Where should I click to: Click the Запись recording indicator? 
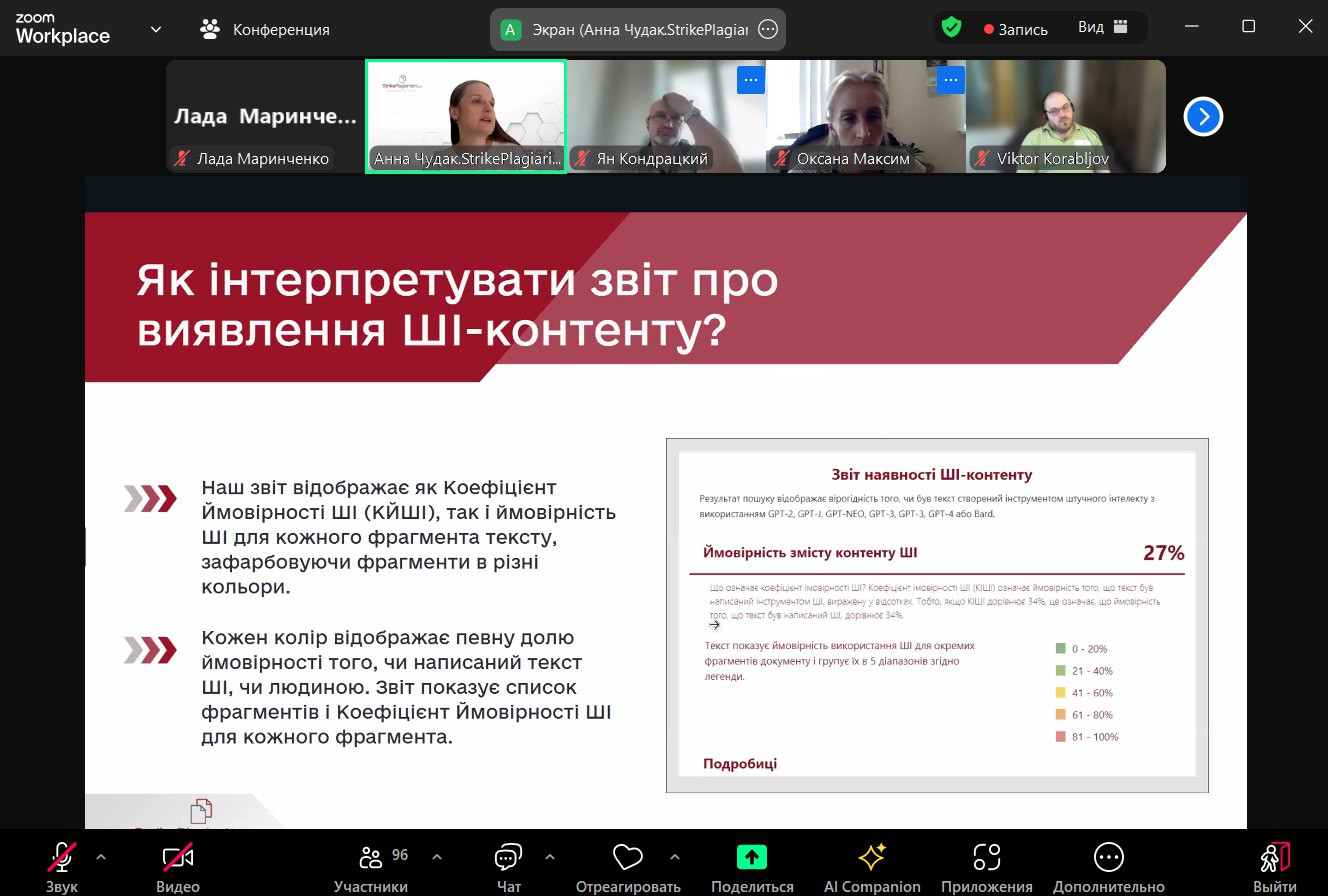1016,29
